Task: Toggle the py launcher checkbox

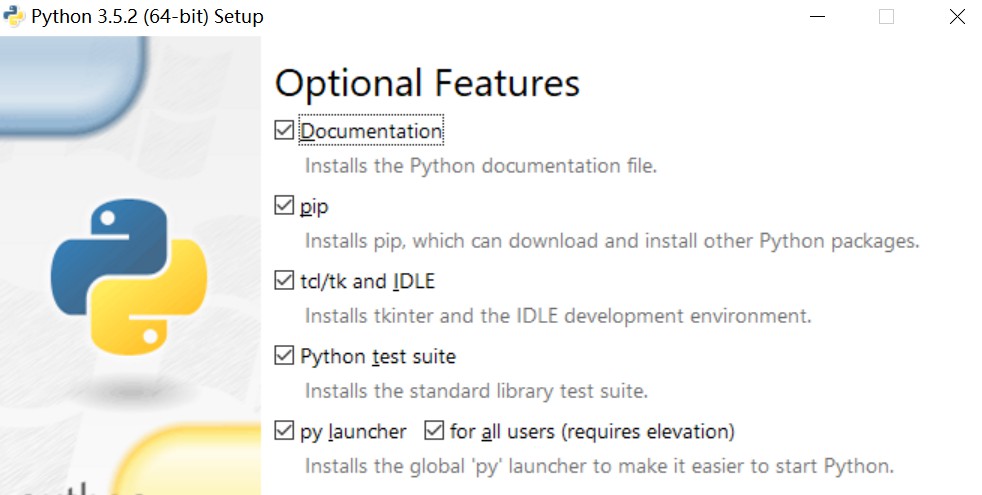Action: tap(284, 431)
